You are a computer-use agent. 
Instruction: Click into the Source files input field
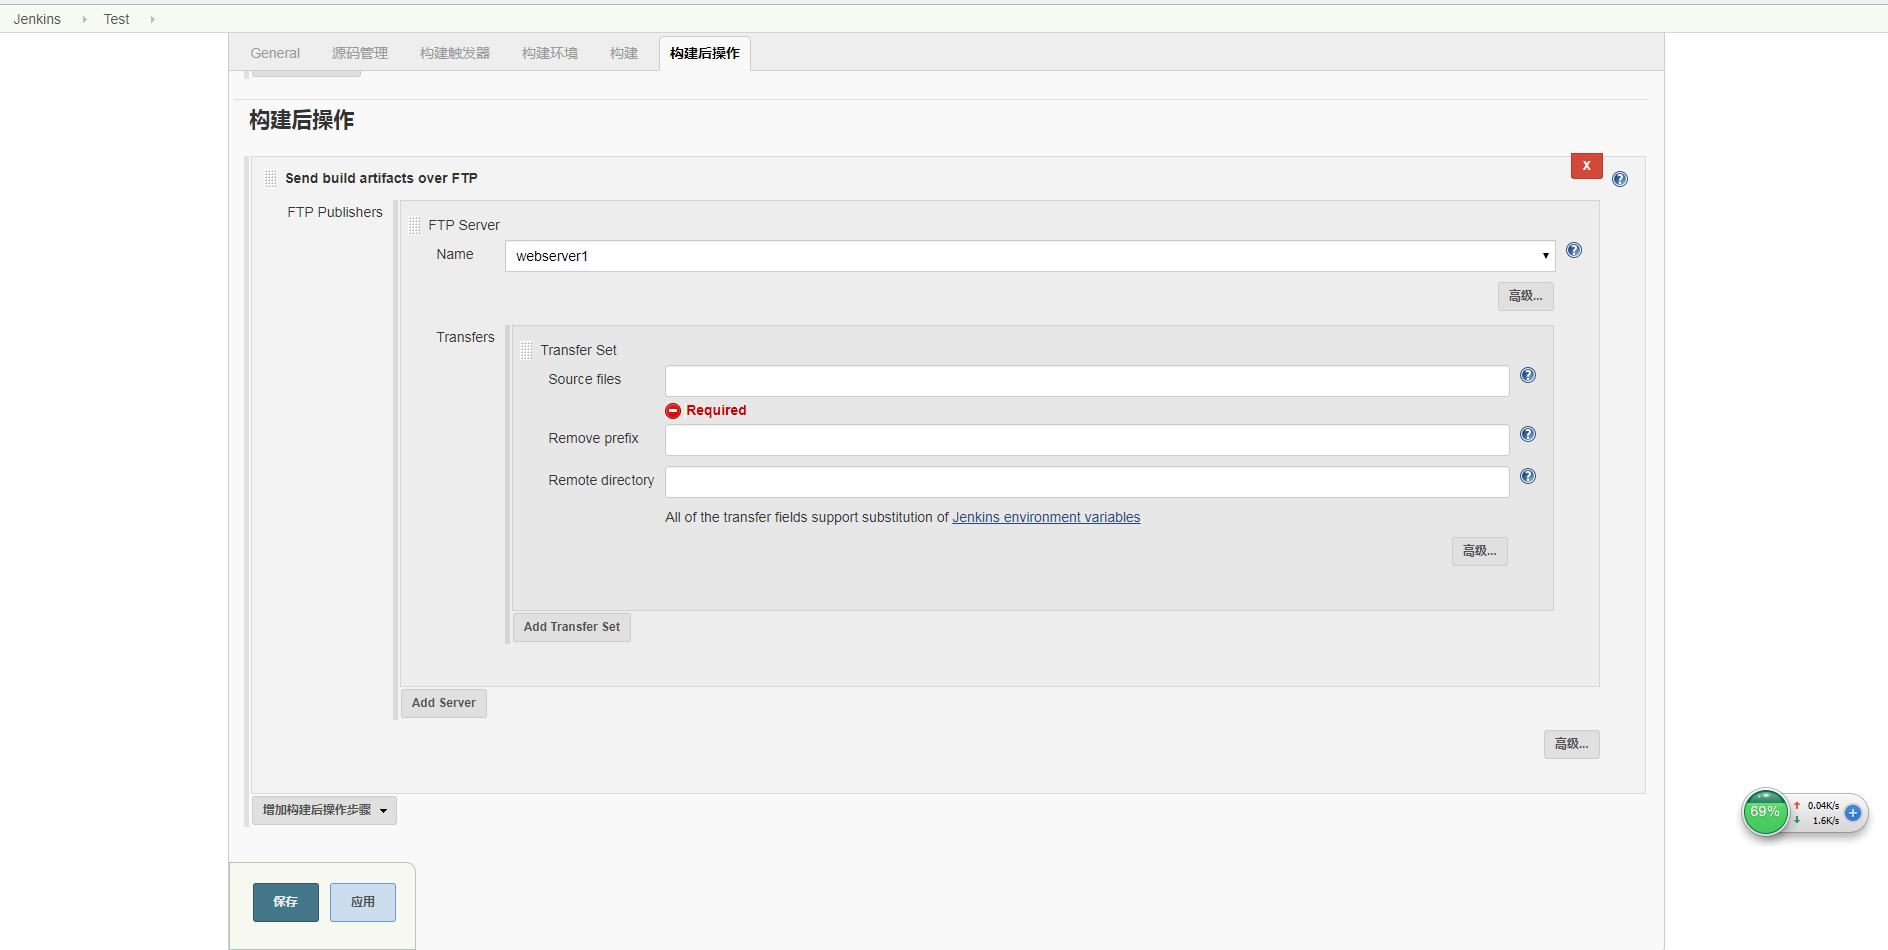point(1086,381)
